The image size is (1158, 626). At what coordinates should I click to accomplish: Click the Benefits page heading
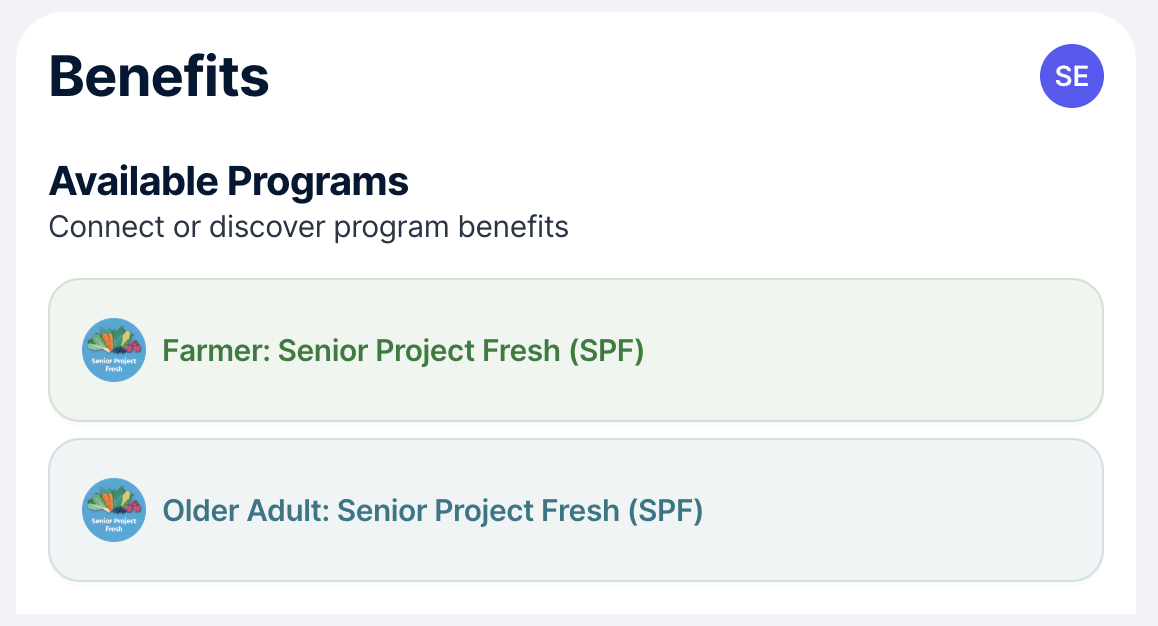point(159,76)
